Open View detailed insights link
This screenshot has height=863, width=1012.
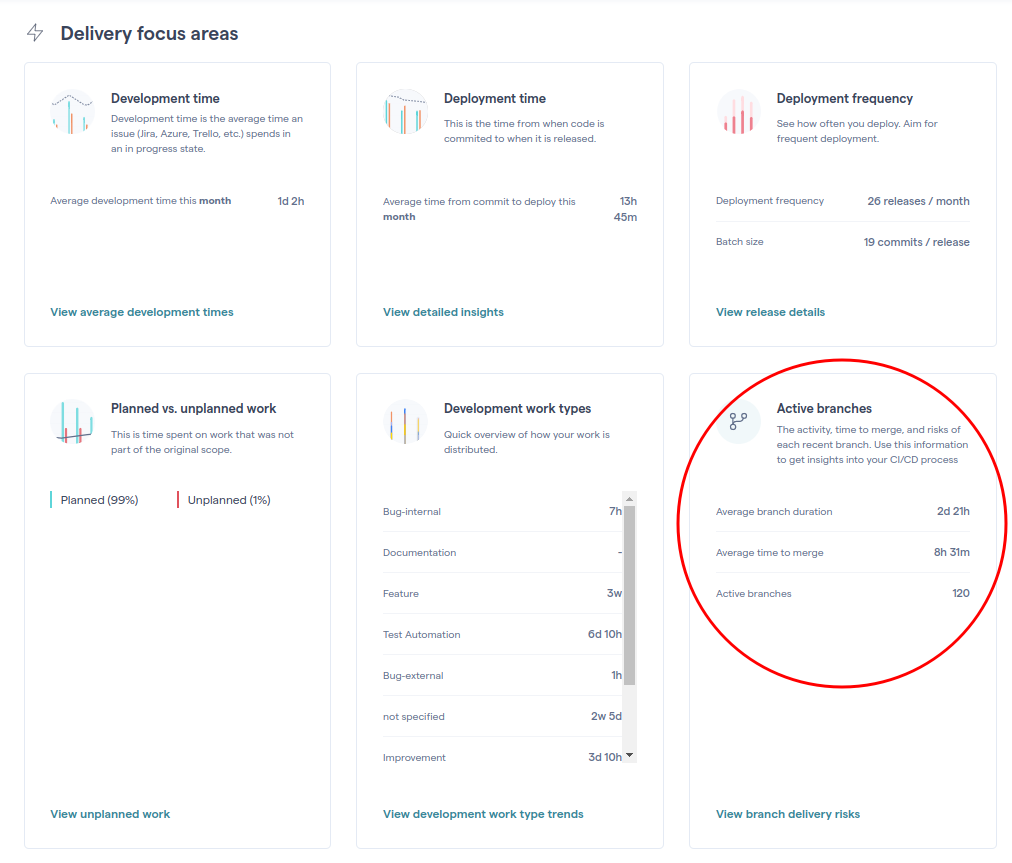443,312
